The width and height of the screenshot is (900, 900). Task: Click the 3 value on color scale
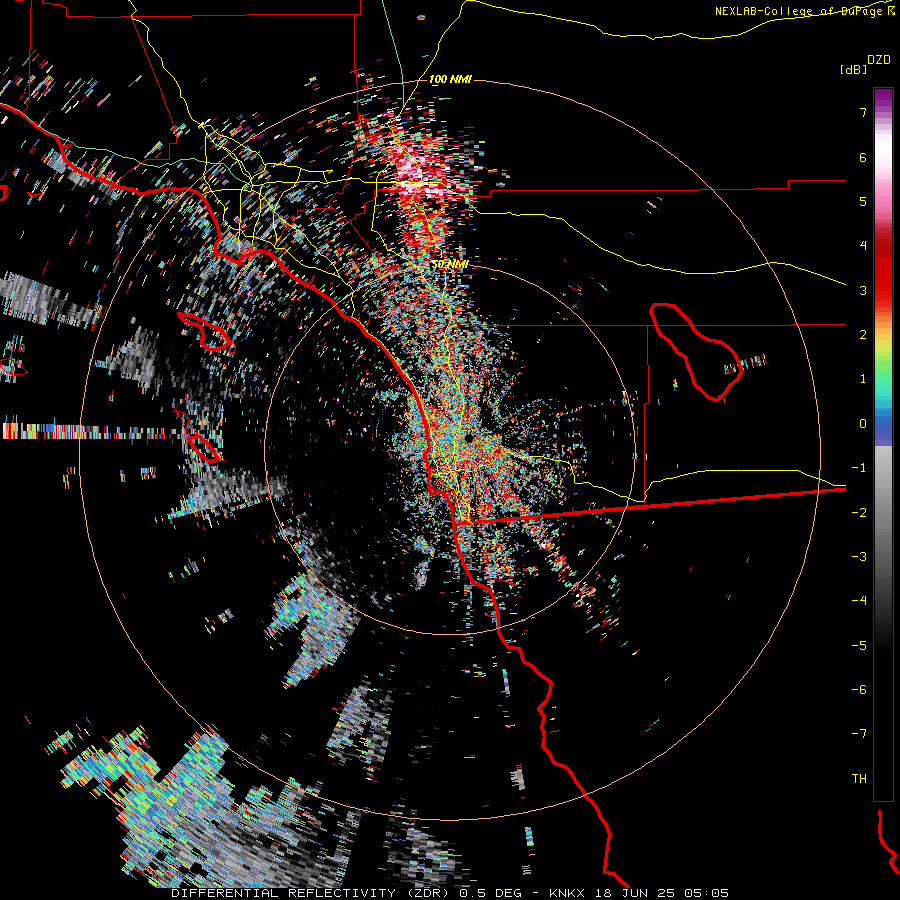(863, 290)
